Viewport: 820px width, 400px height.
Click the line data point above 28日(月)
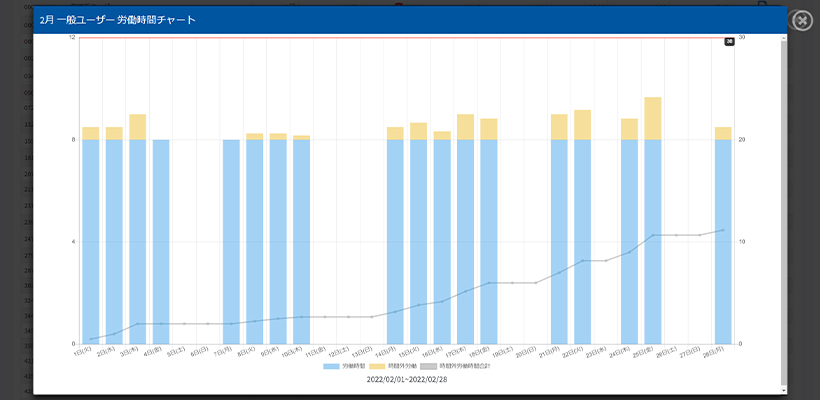coord(723,230)
